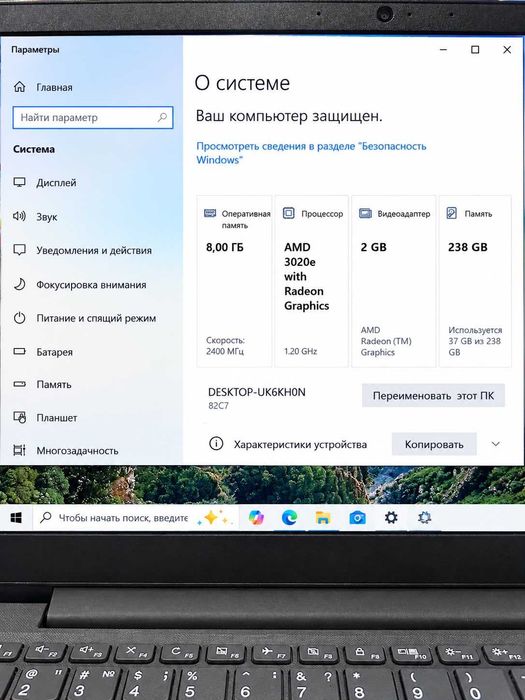Click the Питание и спящий режим power icon
The height and width of the screenshot is (700, 525).
tap(19, 318)
